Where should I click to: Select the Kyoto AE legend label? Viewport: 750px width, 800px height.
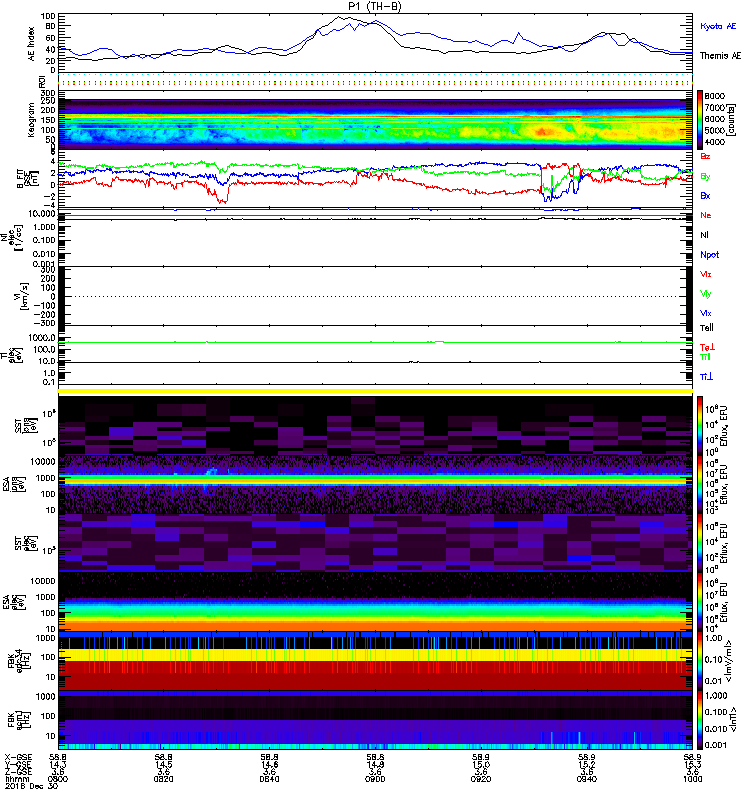718,26
